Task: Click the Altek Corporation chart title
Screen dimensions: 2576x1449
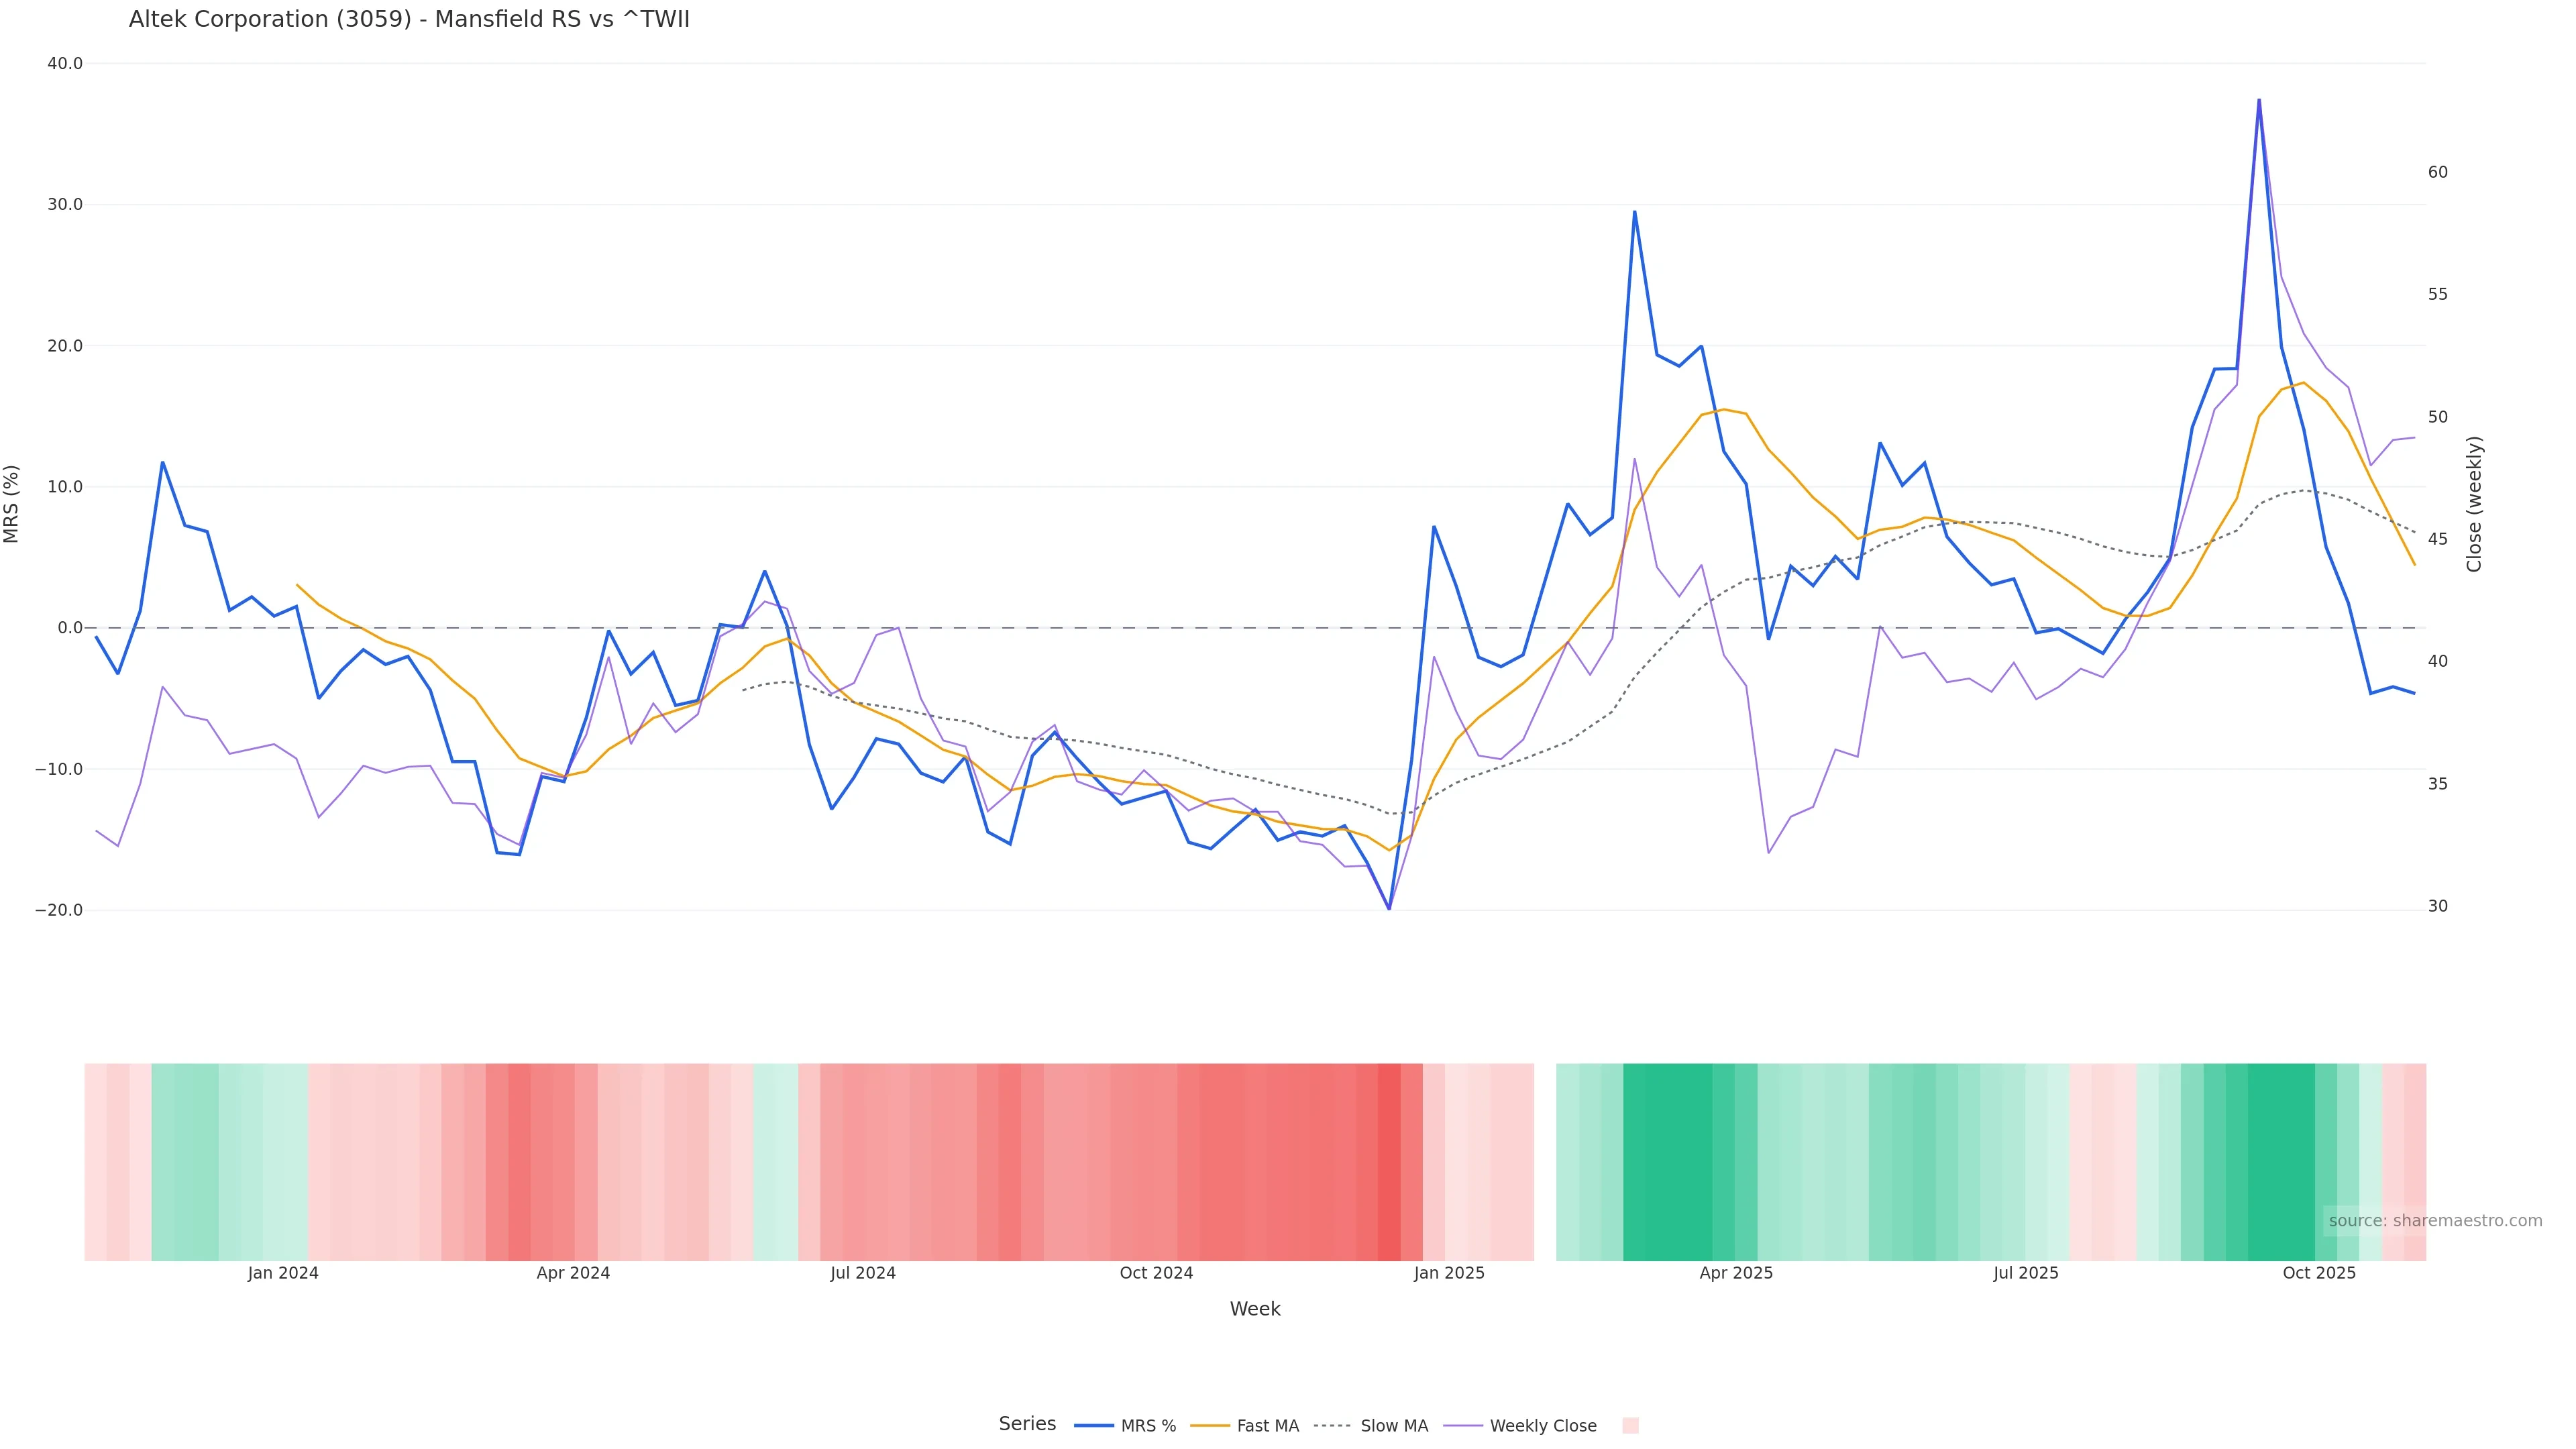Action: 409,19
